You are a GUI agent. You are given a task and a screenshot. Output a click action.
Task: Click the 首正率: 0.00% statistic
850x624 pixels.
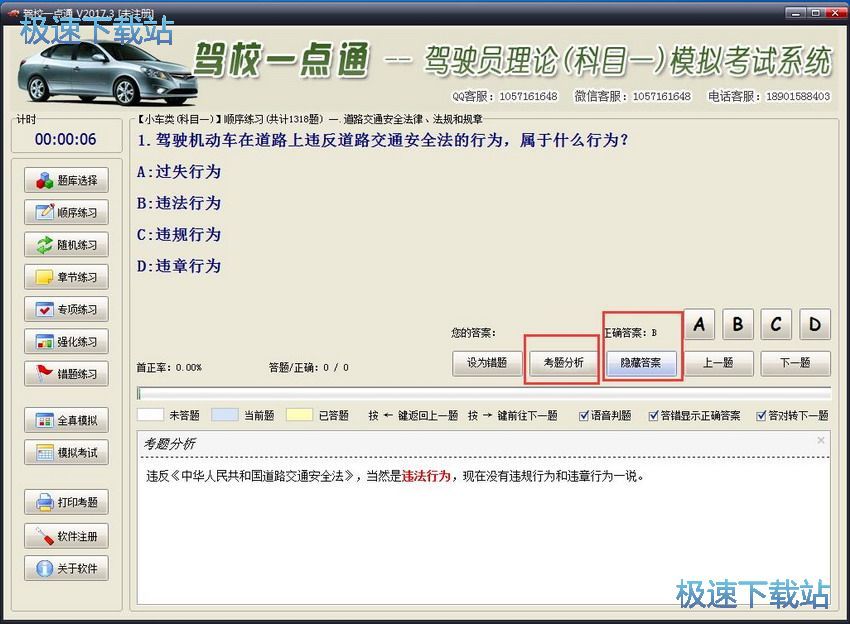pos(169,368)
